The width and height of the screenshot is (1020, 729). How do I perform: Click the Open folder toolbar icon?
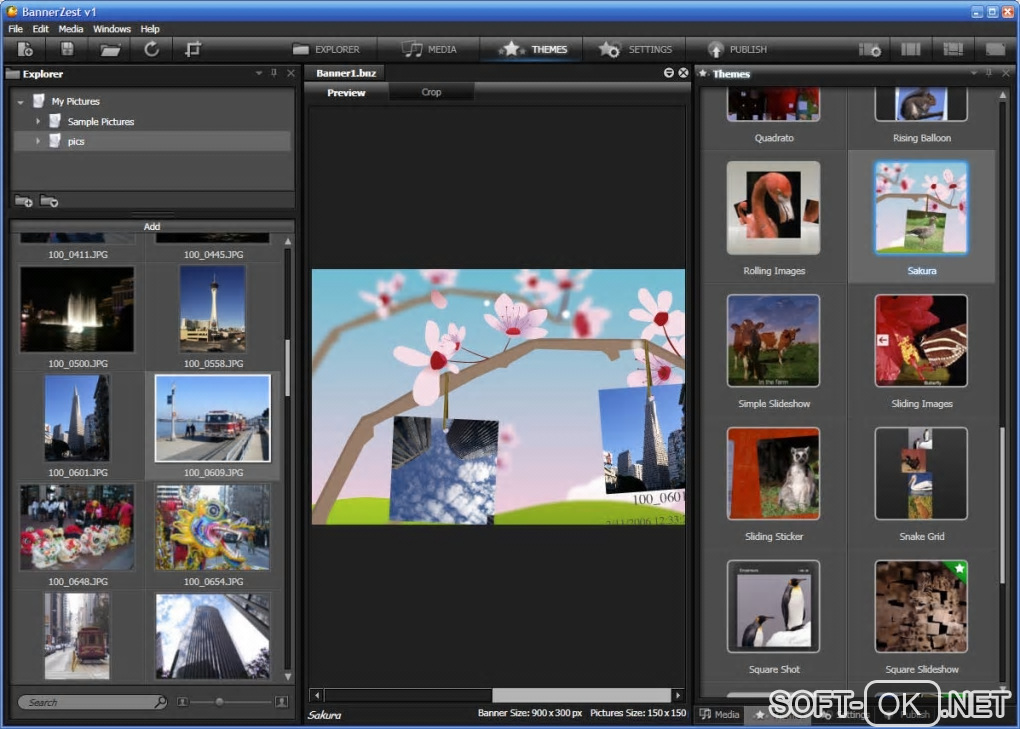point(110,49)
